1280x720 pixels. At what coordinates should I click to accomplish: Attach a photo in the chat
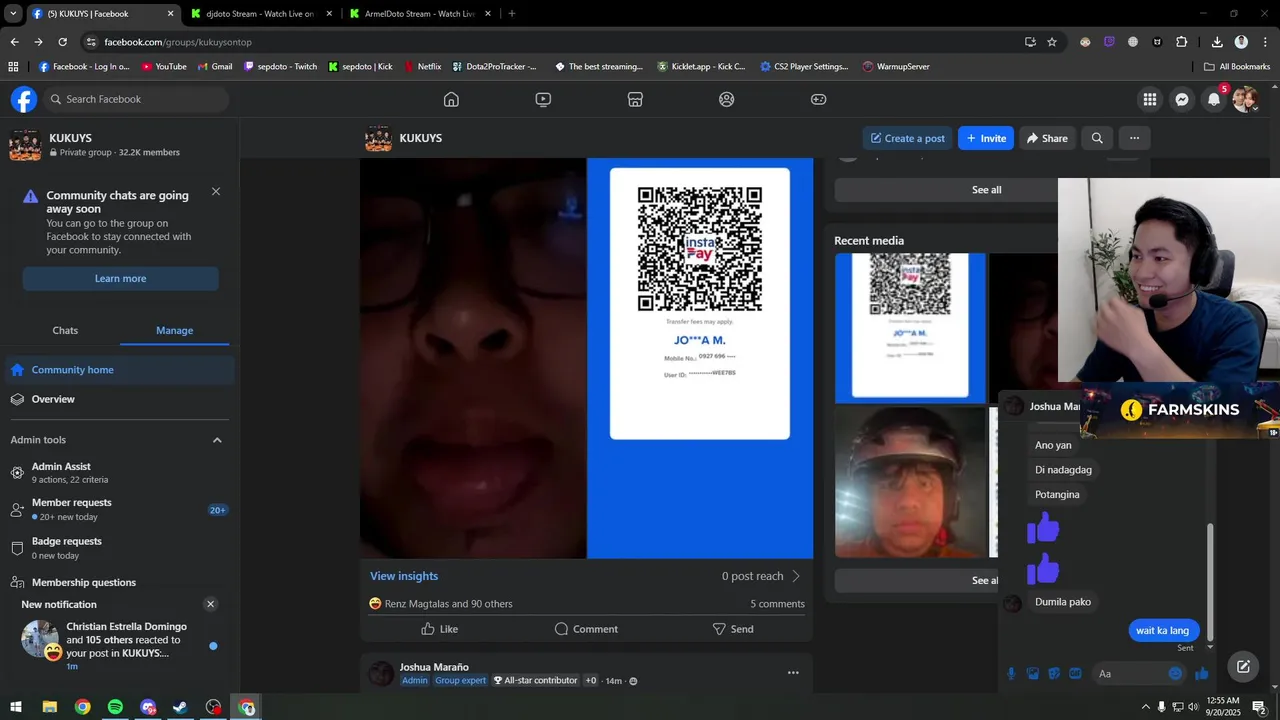[x=1033, y=674]
